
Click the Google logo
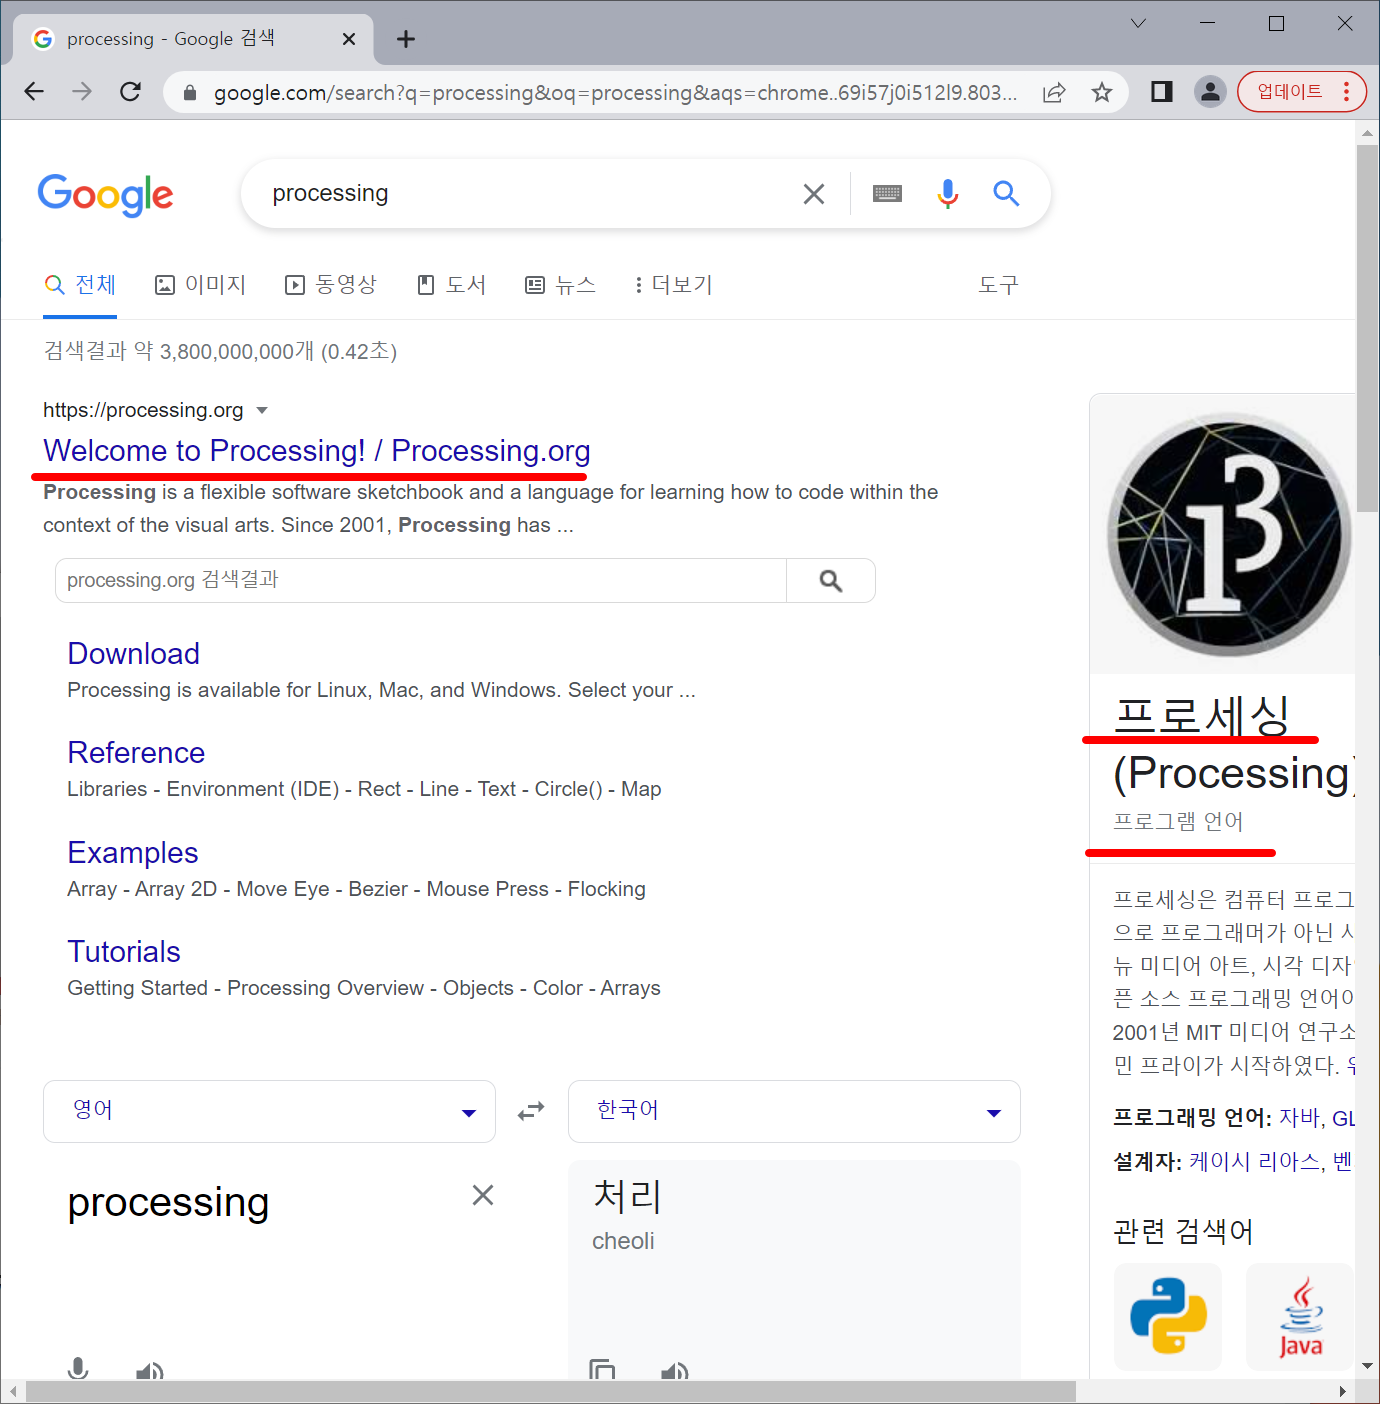pos(106,194)
